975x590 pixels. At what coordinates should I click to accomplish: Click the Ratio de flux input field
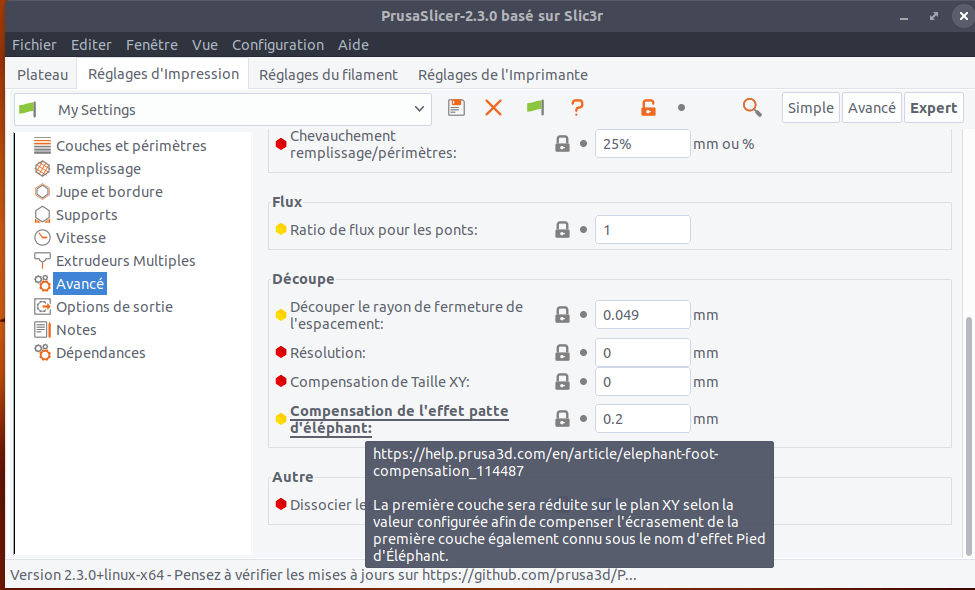[642, 229]
